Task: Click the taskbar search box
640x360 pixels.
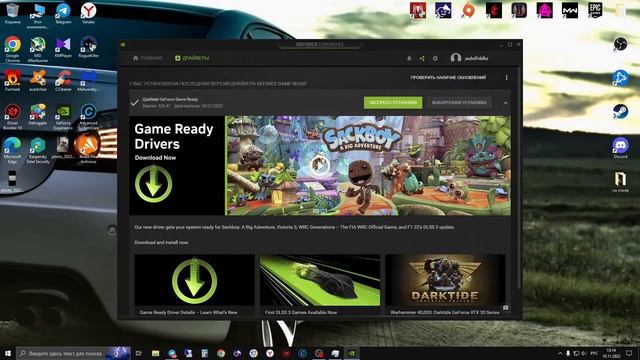Action: coord(73,353)
